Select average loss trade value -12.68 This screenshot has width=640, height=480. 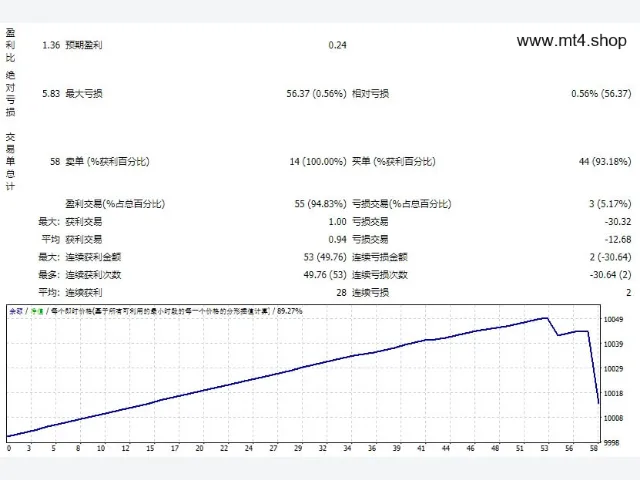[618, 239]
